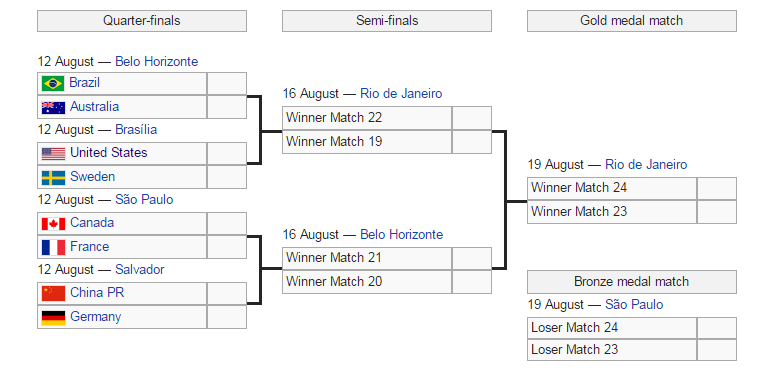Click the Australia flag icon
The width and height of the screenshot is (775, 374).
tap(53, 107)
